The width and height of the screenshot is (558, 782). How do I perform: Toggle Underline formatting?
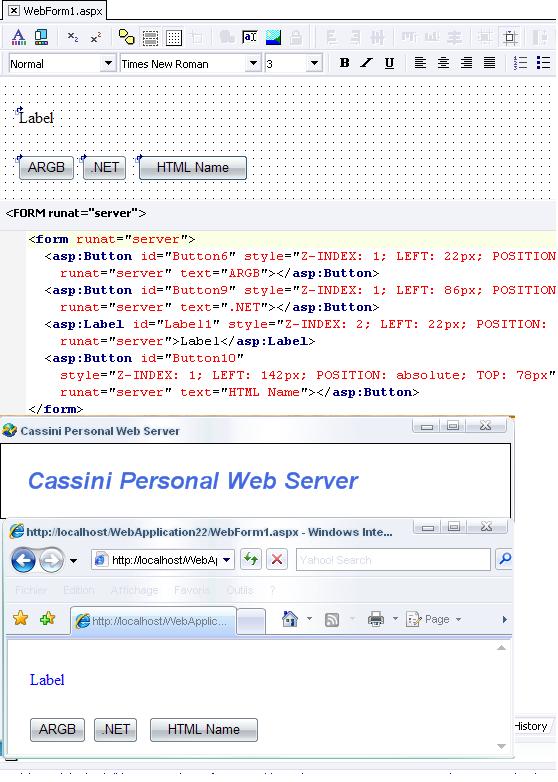click(x=389, y=63)
